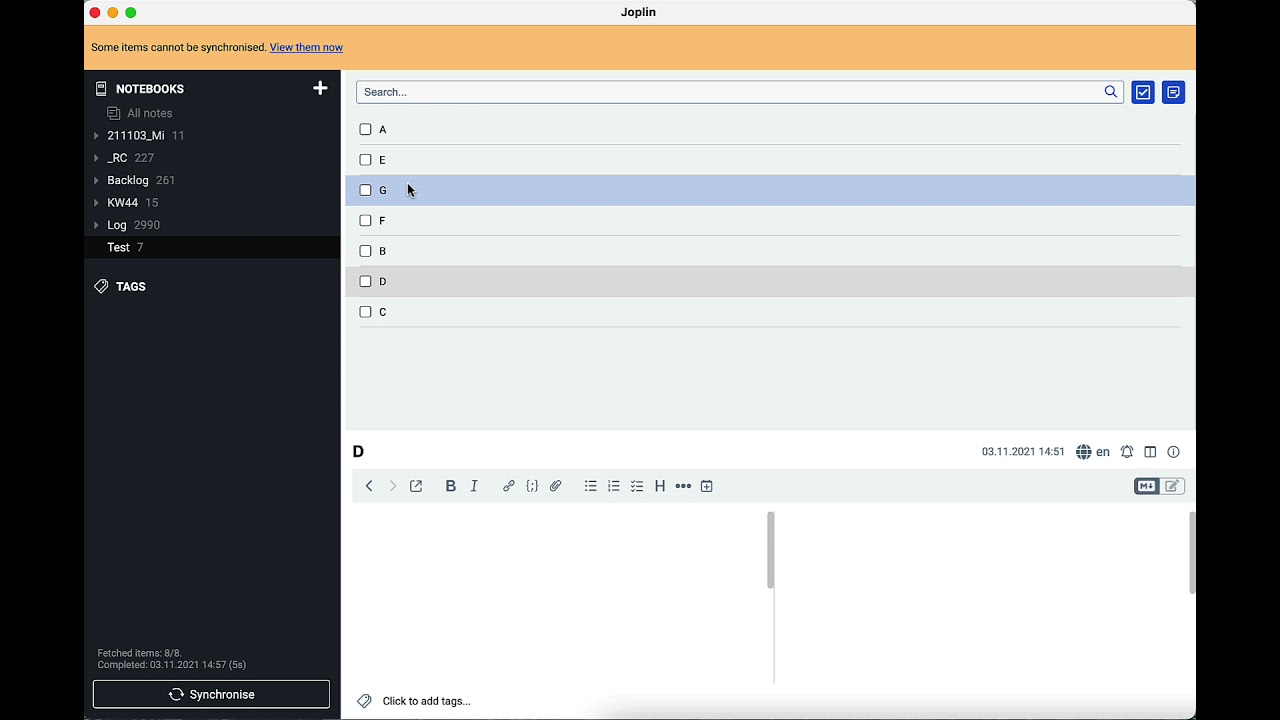Check the to-do G checkbox

[365, 190]
